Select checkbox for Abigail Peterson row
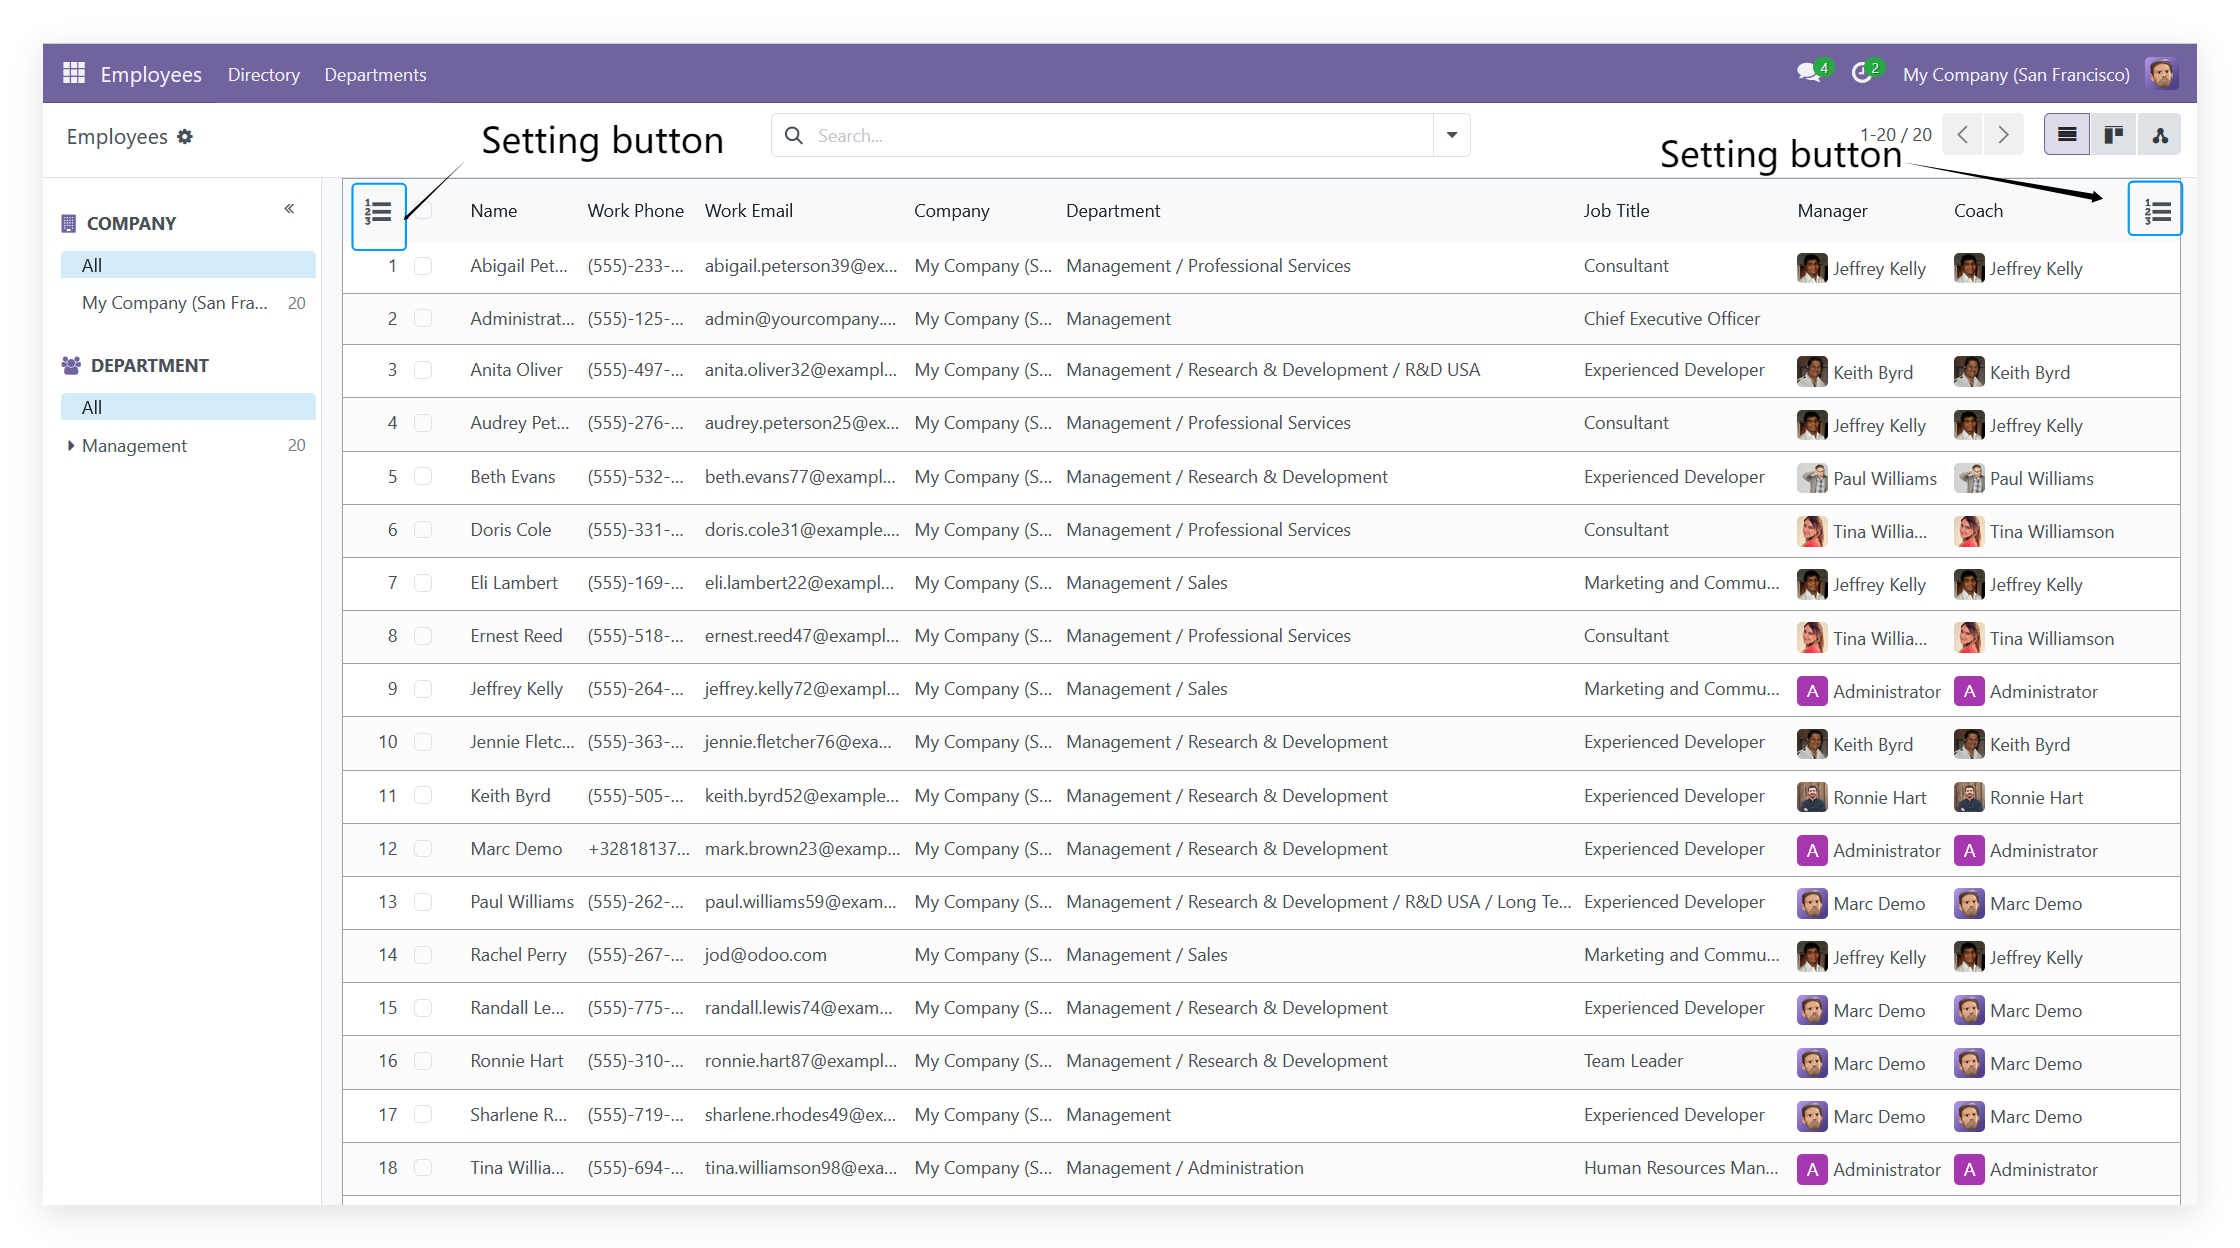 click(x=423, y=266)
